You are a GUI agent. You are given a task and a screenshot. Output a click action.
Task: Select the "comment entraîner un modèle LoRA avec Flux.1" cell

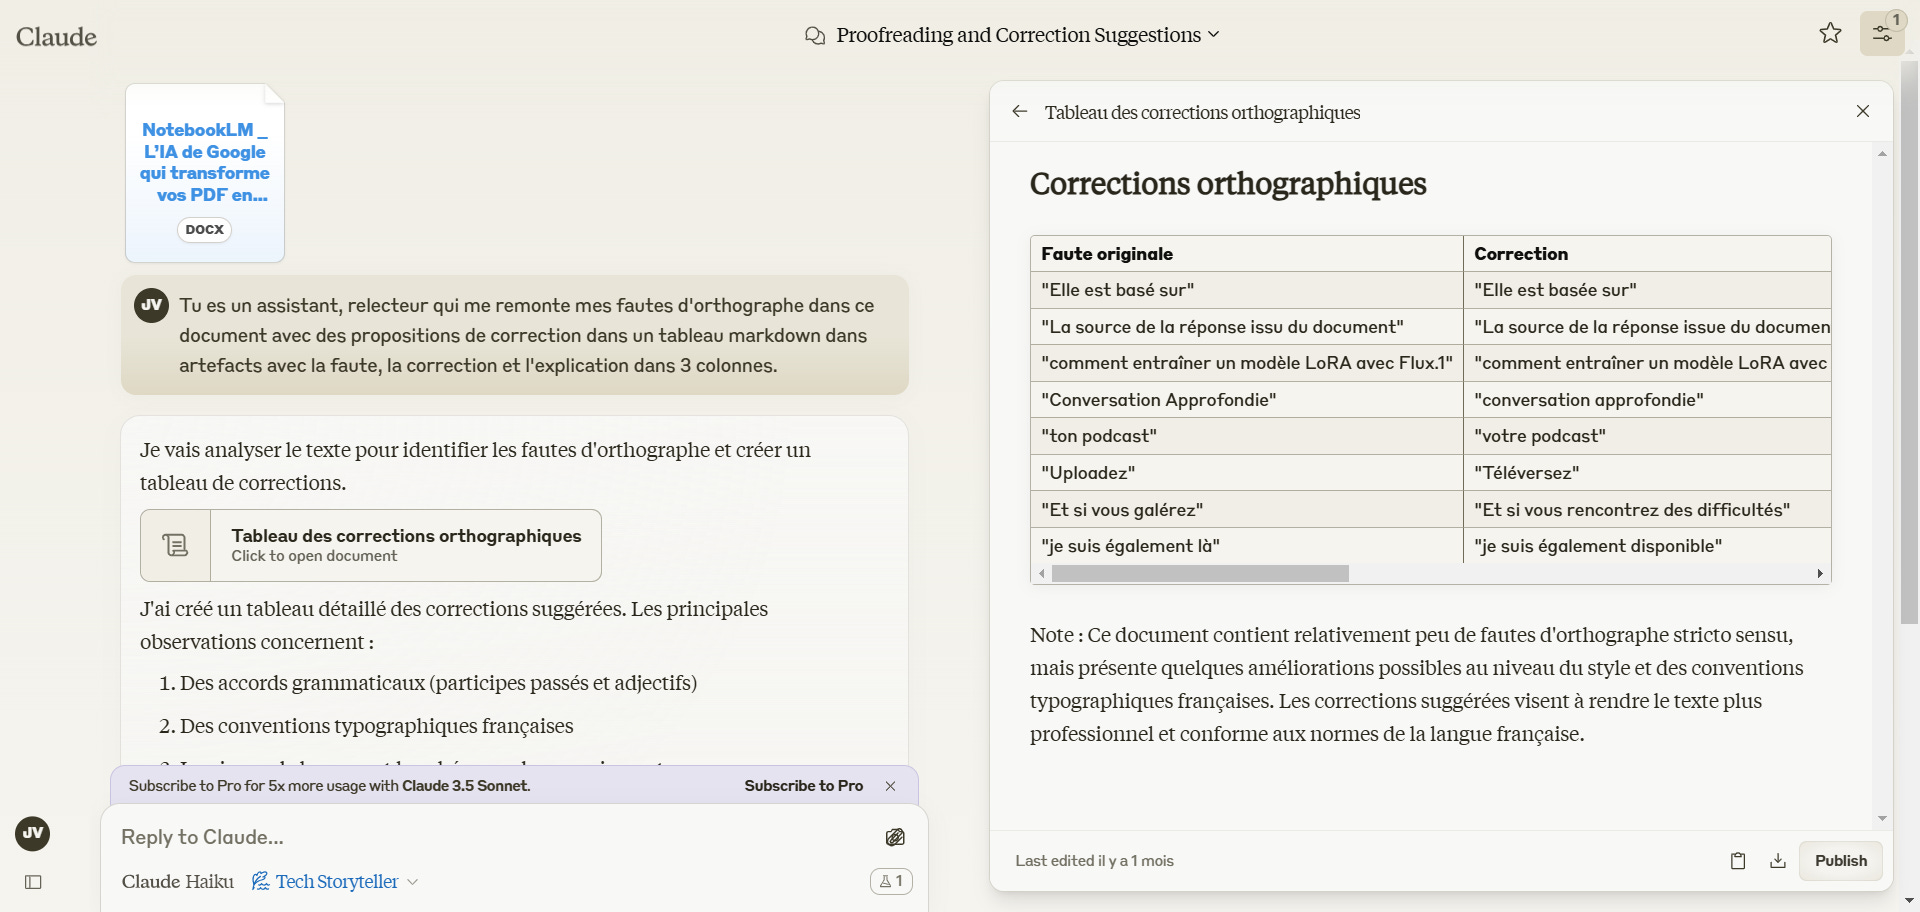(1247, 363)
